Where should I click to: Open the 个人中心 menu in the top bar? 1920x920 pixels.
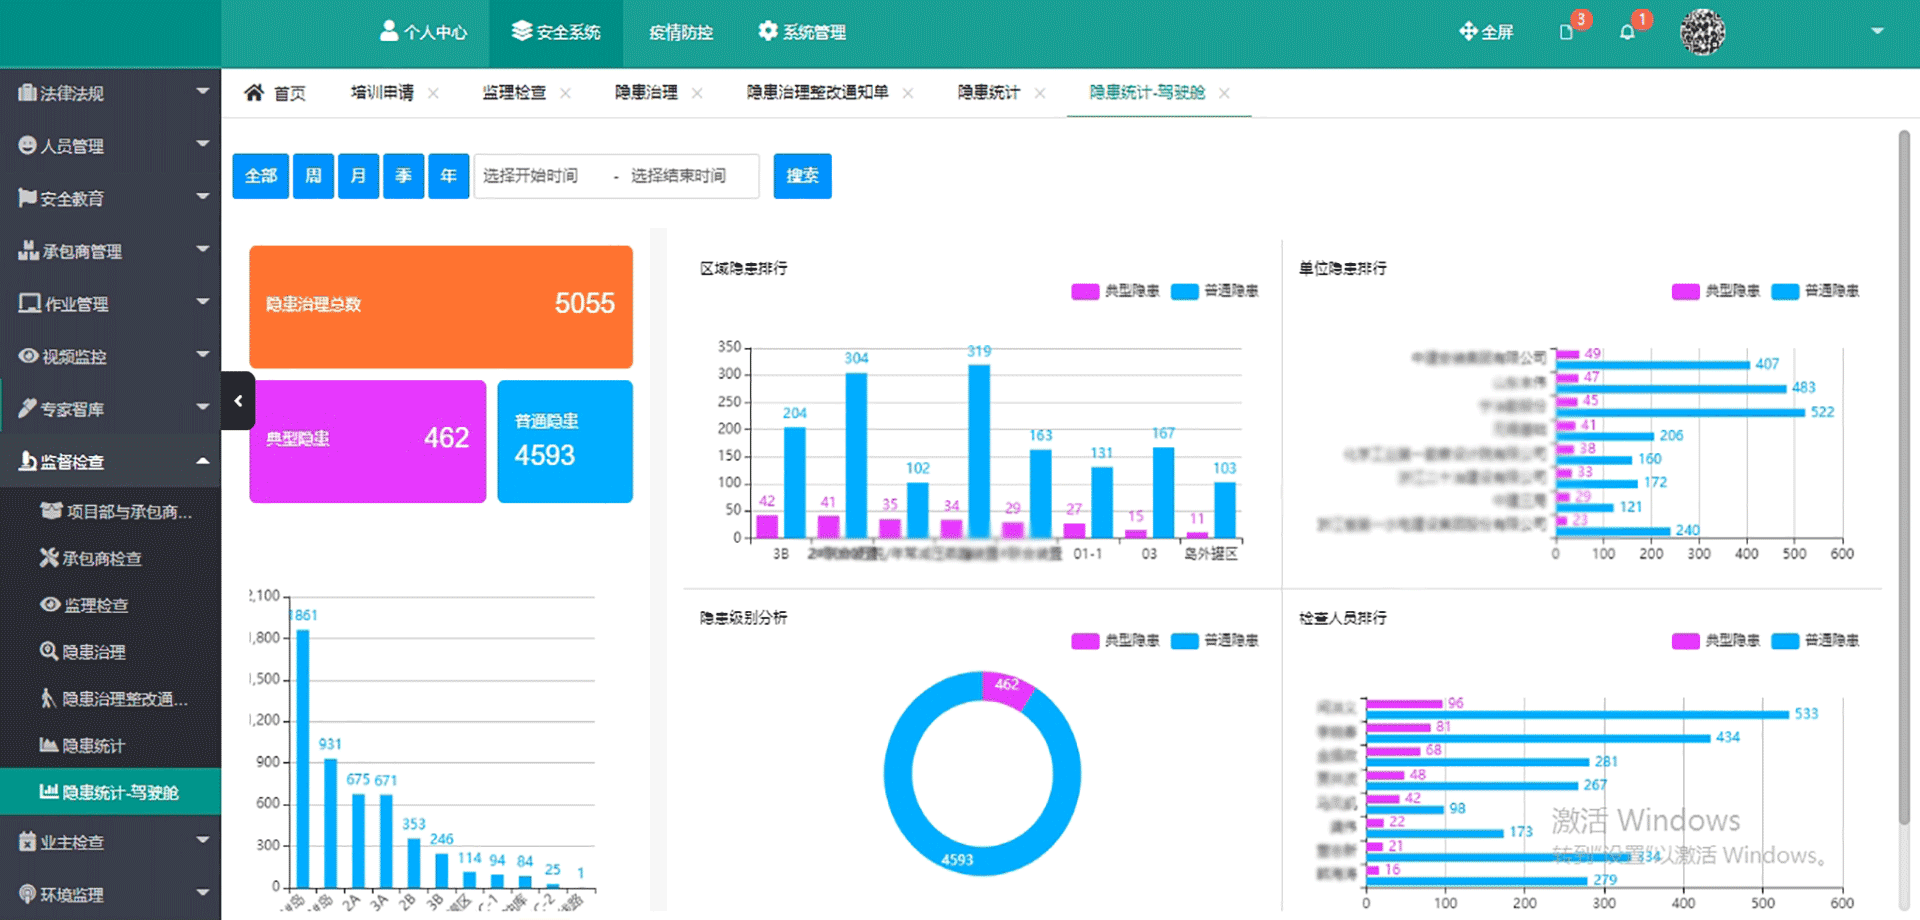(x=423, y=32)
